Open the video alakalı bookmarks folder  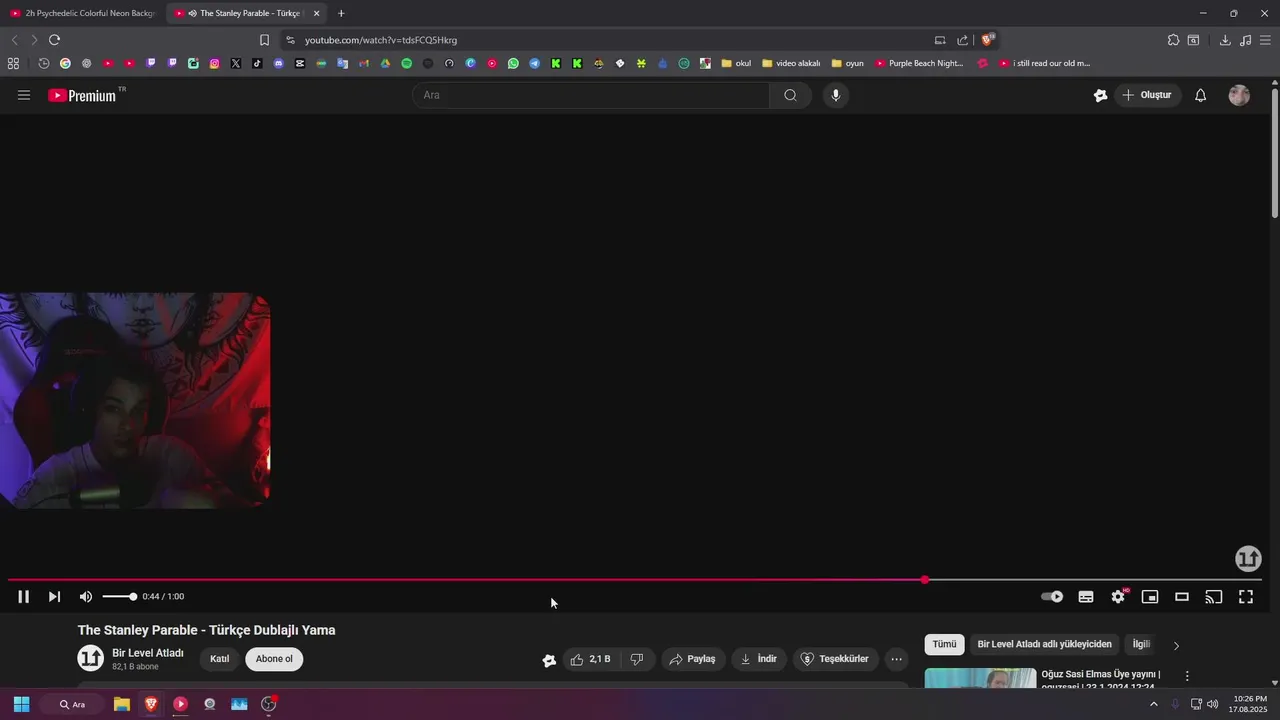pyautogui.click(x=790, y=63)
